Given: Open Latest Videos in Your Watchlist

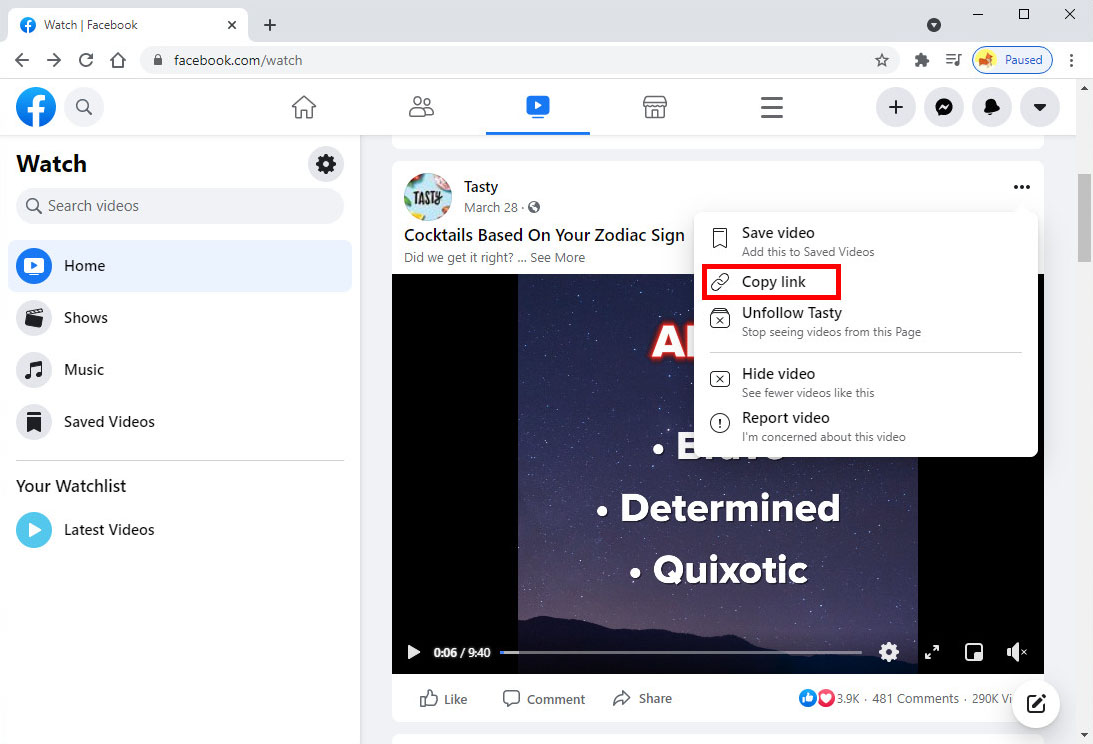Looking at the screenshot, I should (x=180, y=530).
